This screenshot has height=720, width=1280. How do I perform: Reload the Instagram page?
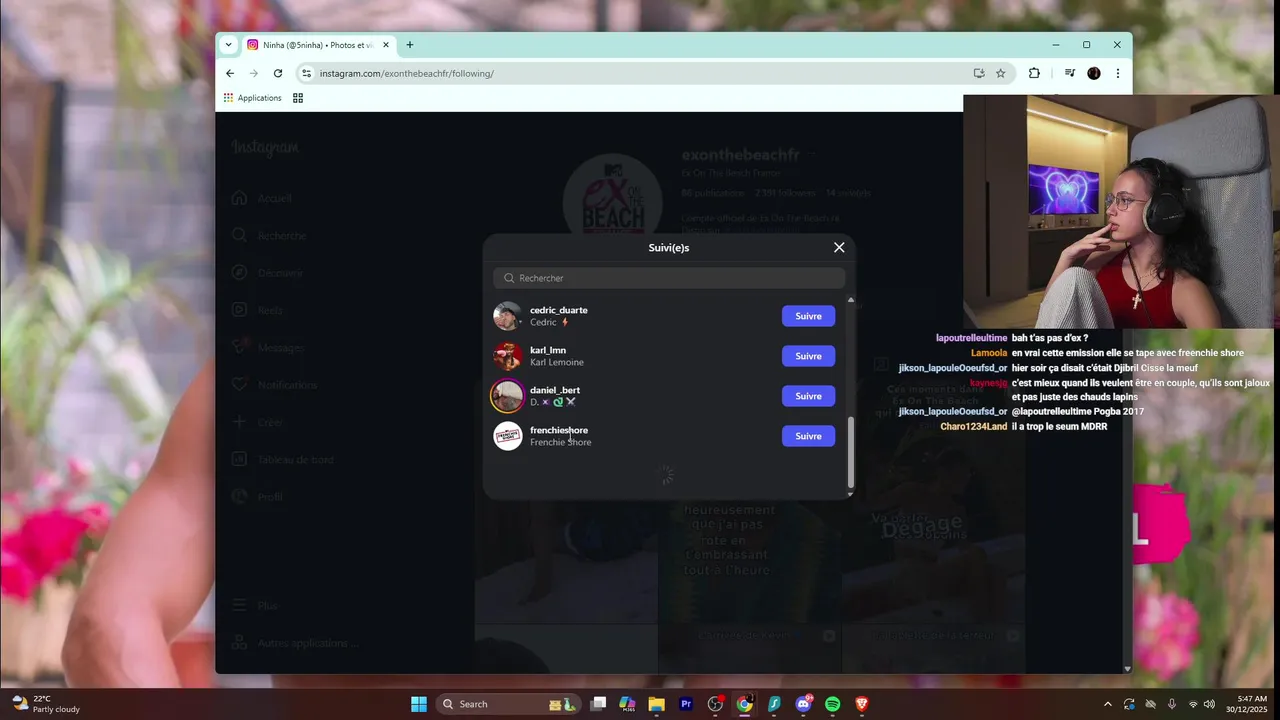pyautogui.click(x=278, y=73)
